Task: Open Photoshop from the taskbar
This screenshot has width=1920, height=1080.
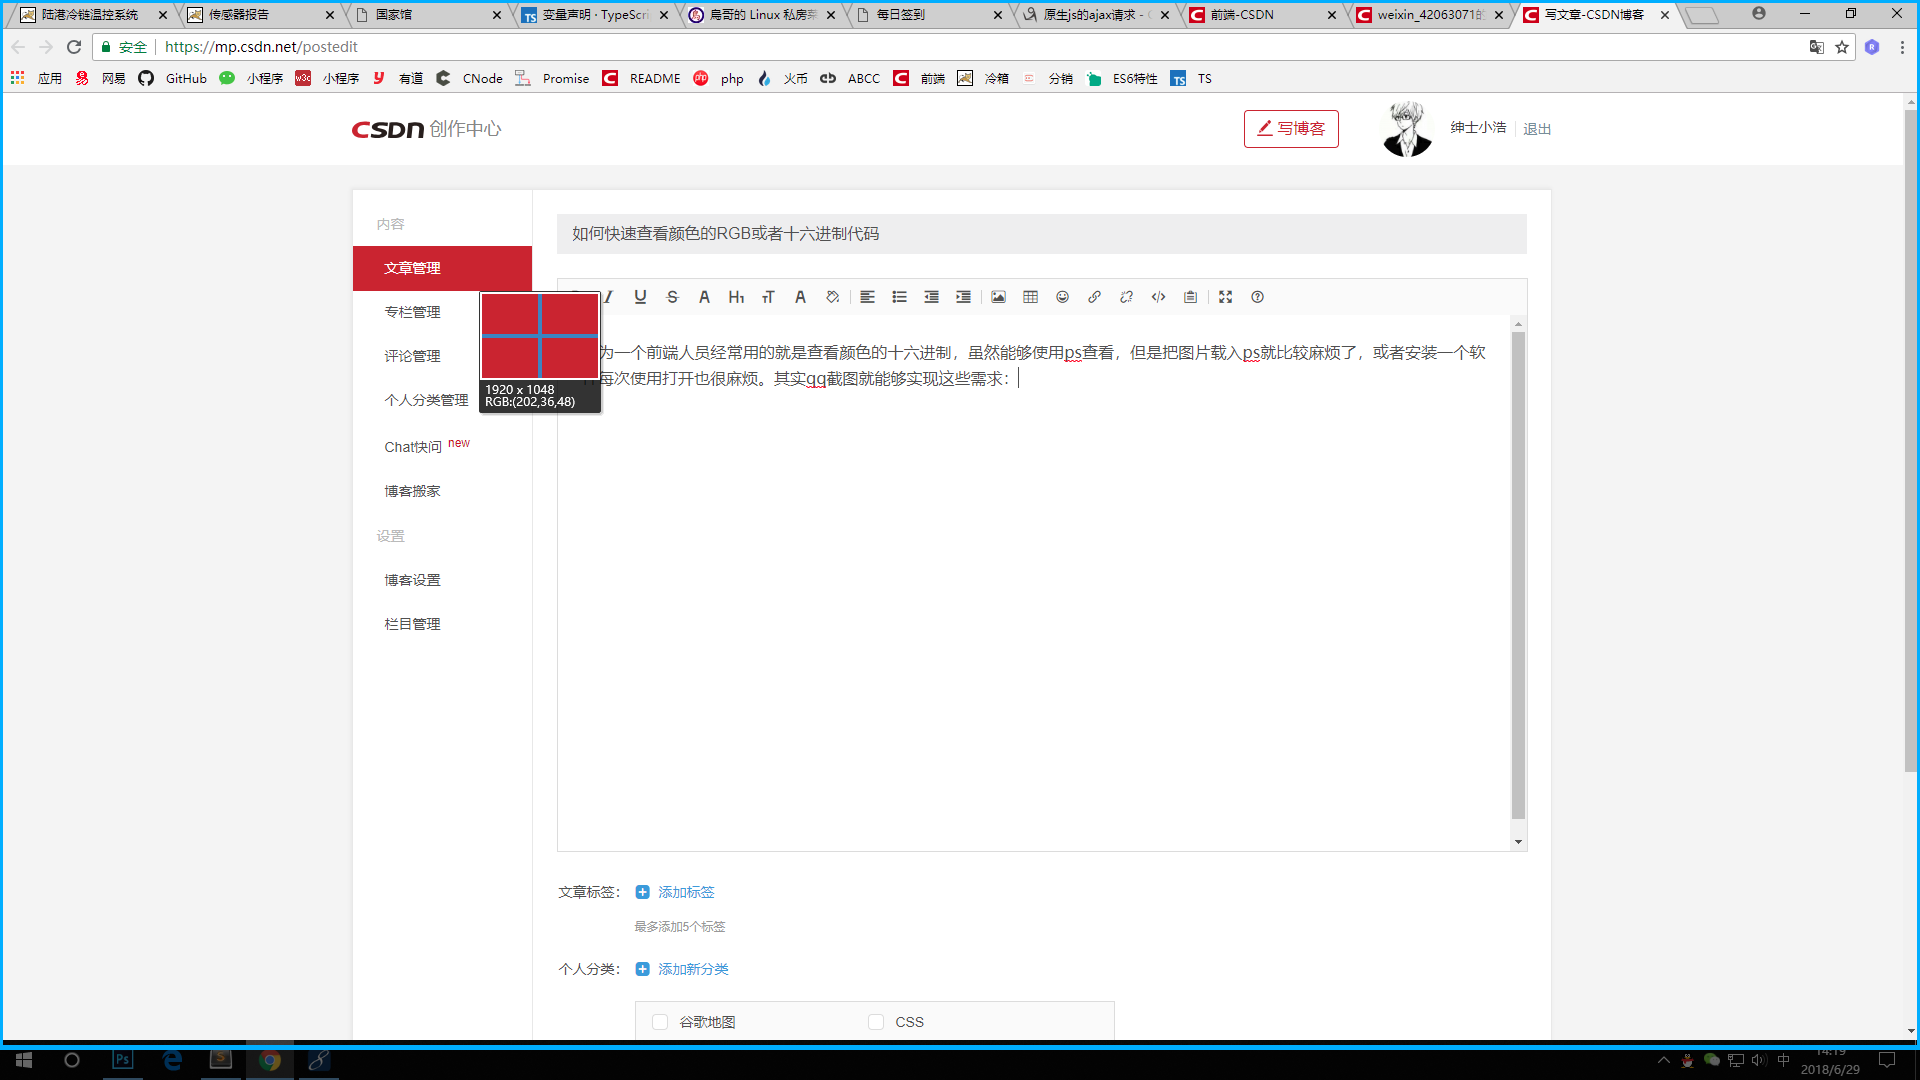Action: tap(122, 1060)
